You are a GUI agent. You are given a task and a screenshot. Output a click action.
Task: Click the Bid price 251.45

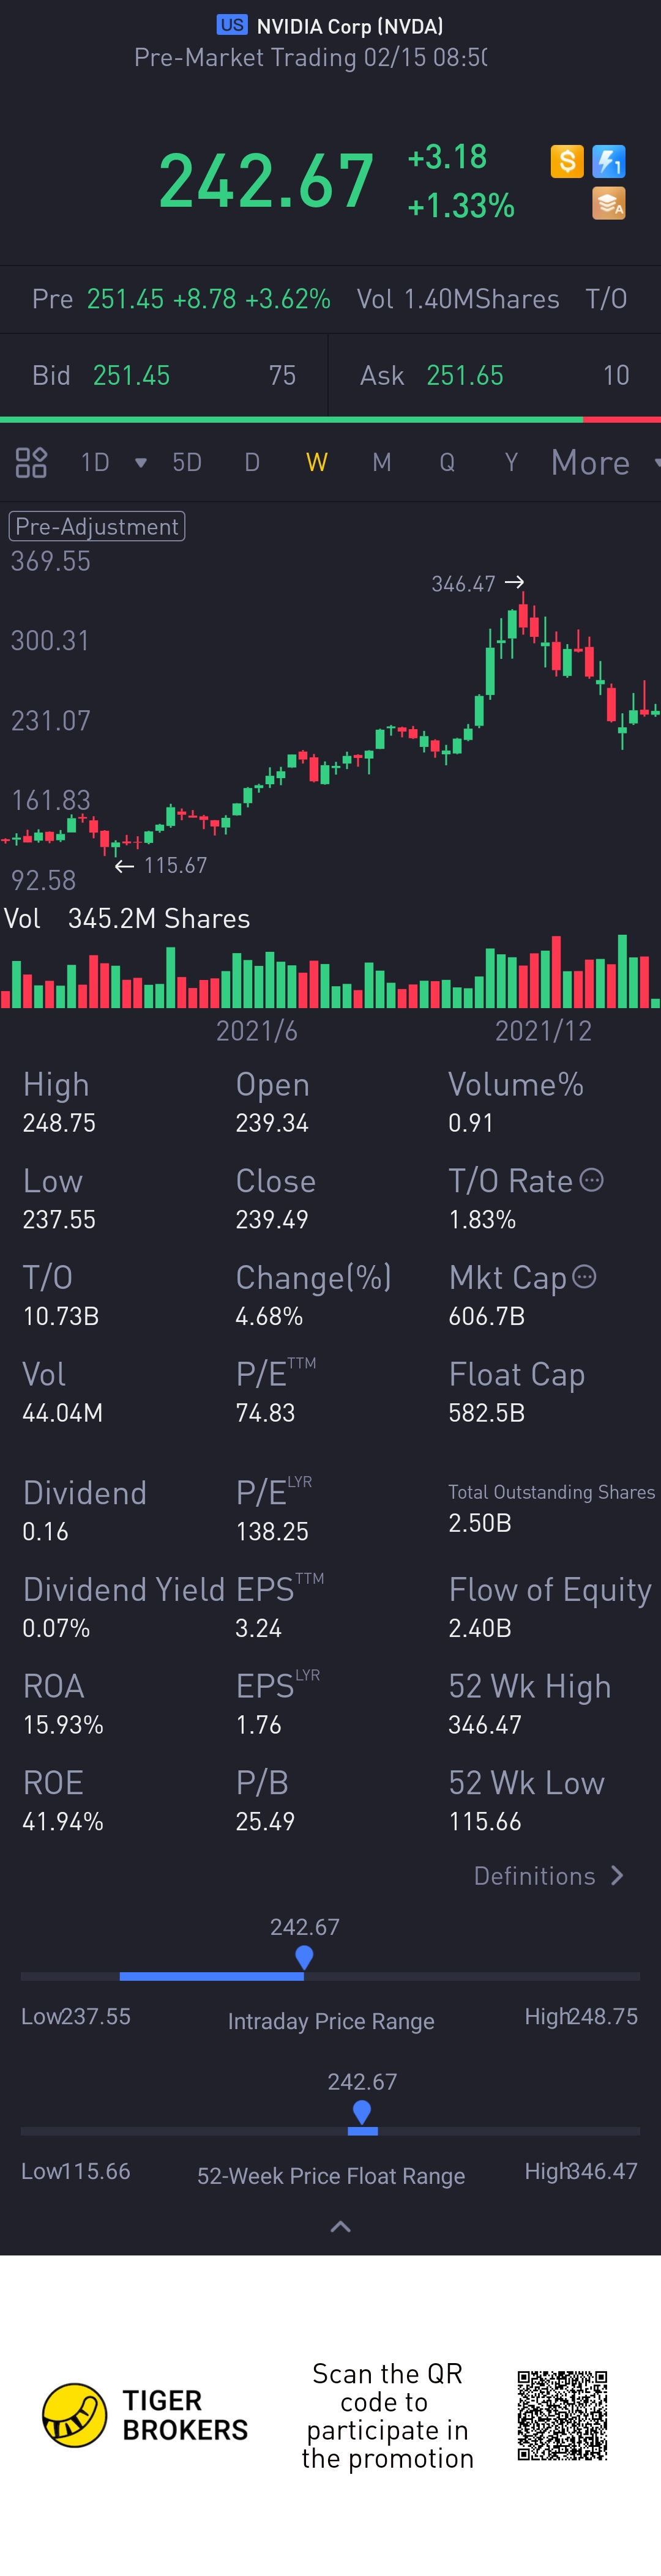coord(131,375)
